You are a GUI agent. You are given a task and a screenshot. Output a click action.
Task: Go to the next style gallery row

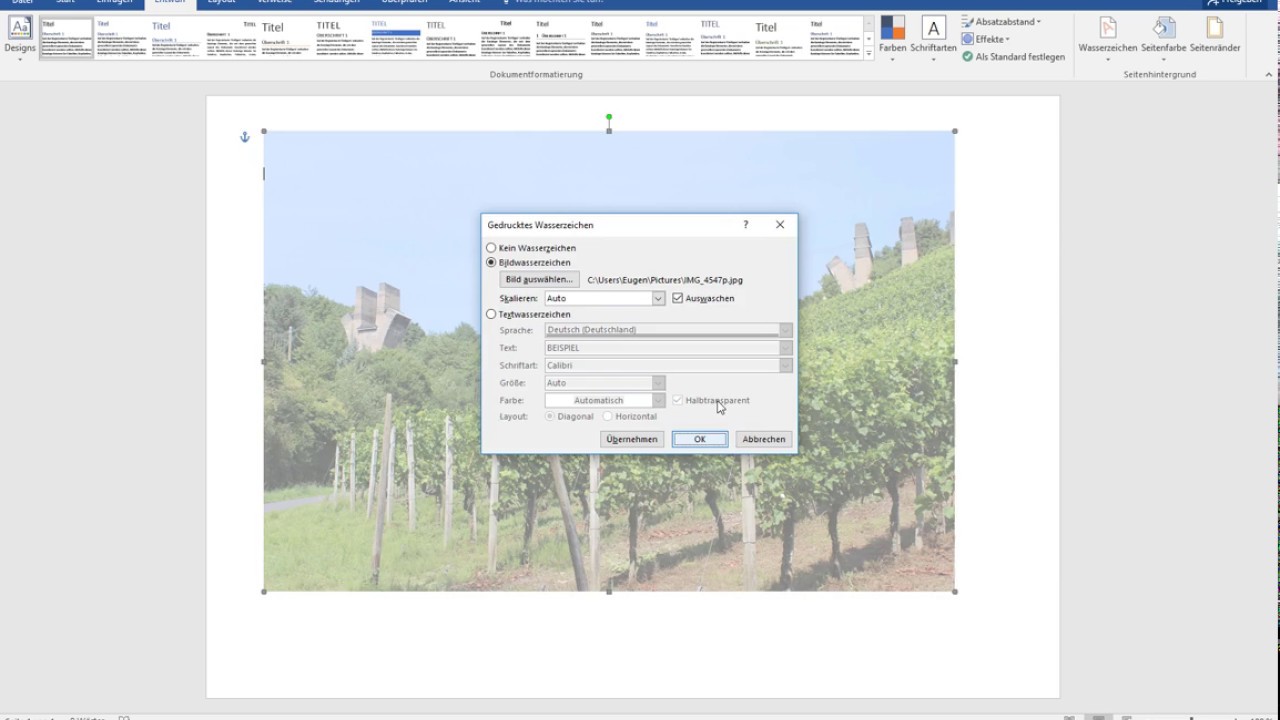[869, 39]
